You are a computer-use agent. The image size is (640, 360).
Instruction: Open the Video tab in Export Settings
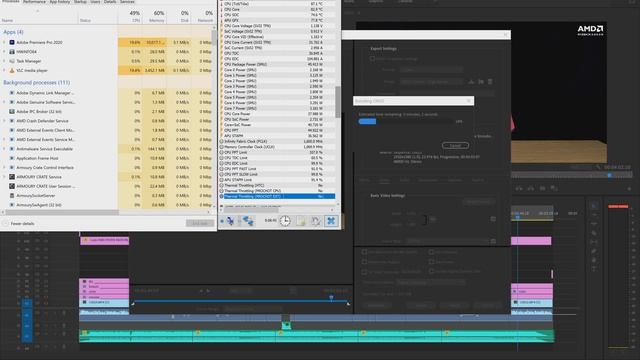(x=384, y=180)
